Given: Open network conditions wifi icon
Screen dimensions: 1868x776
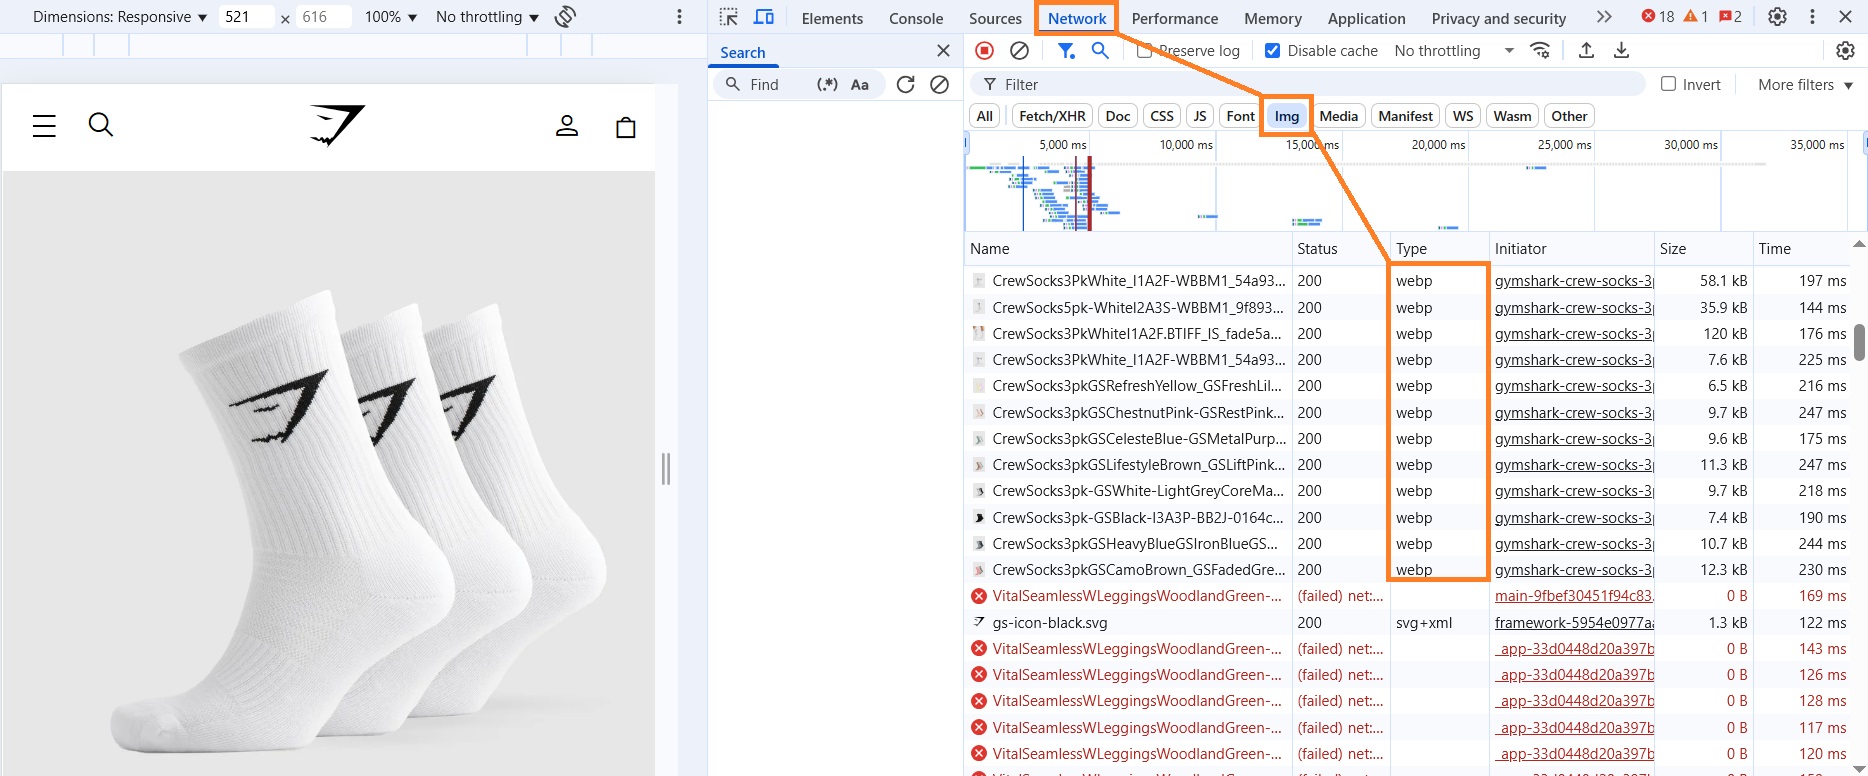Looking at the screenshot, I should pyautogui.click(x=1541, y=51).
